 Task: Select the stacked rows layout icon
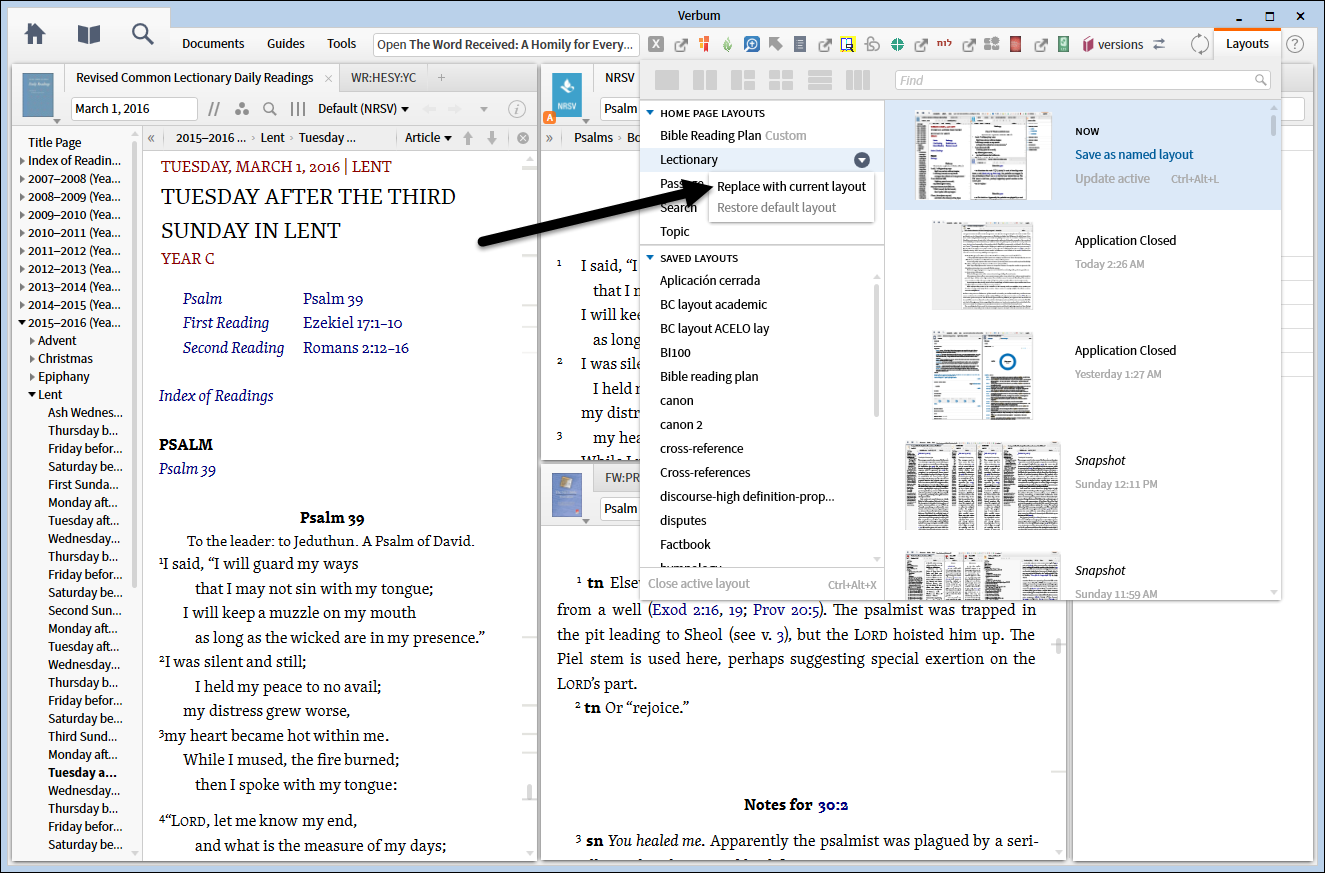820,80
